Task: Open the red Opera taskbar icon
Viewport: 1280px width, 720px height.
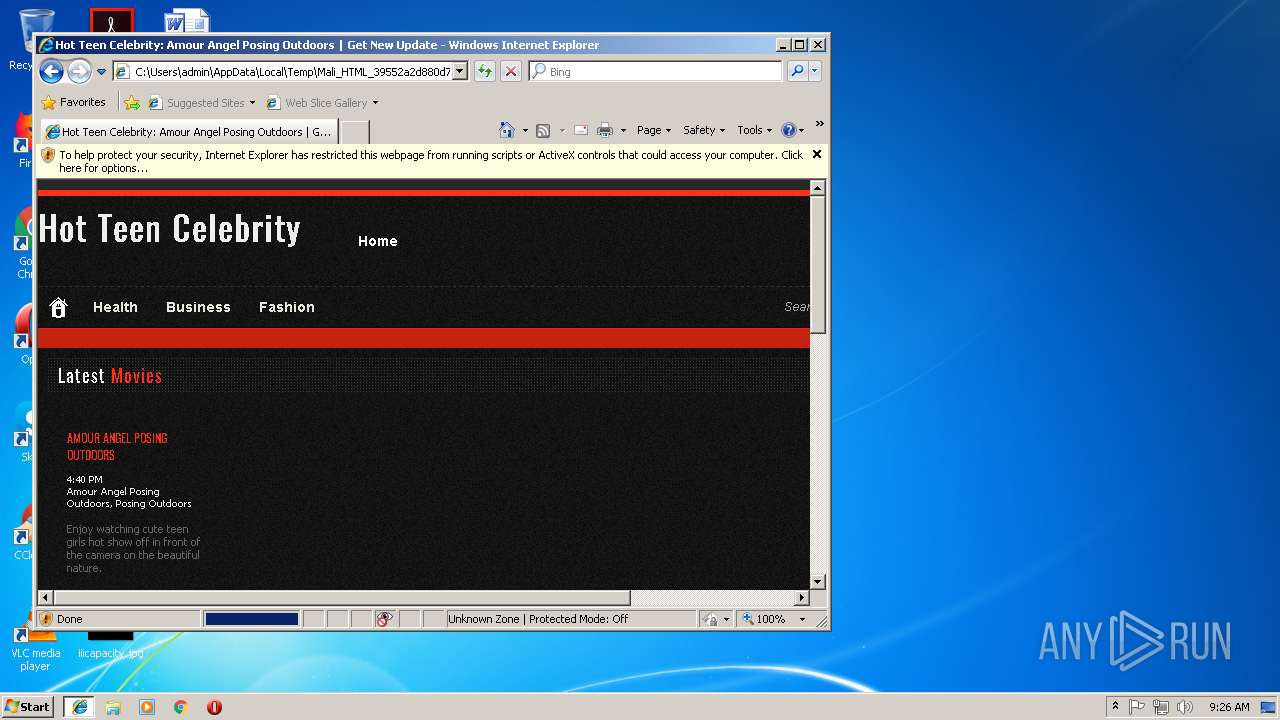Action: point(214,707)
